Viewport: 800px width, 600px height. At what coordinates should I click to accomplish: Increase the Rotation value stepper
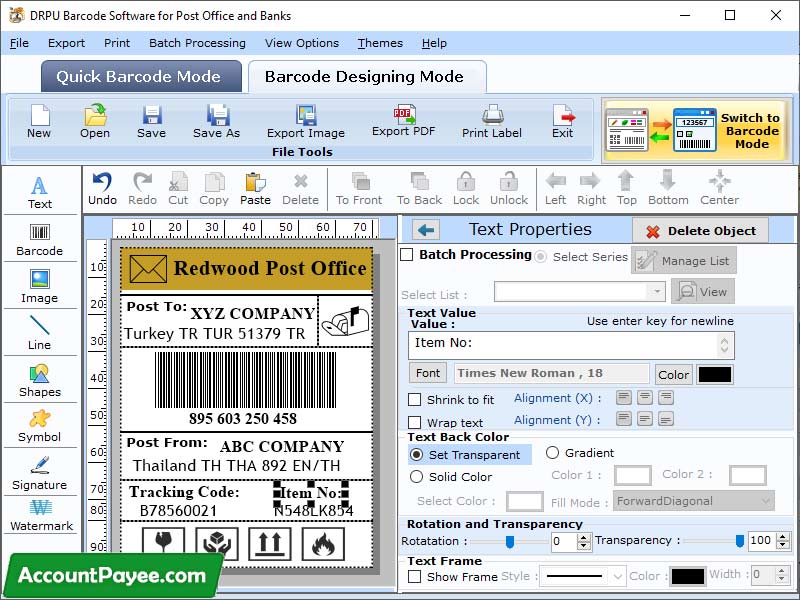pos(584,537)
